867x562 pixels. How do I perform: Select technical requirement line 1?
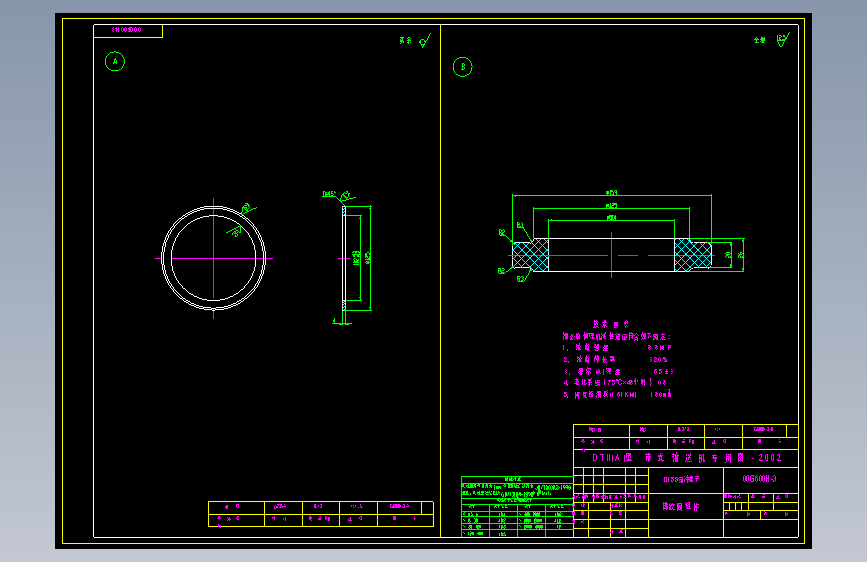coord(617,348)
